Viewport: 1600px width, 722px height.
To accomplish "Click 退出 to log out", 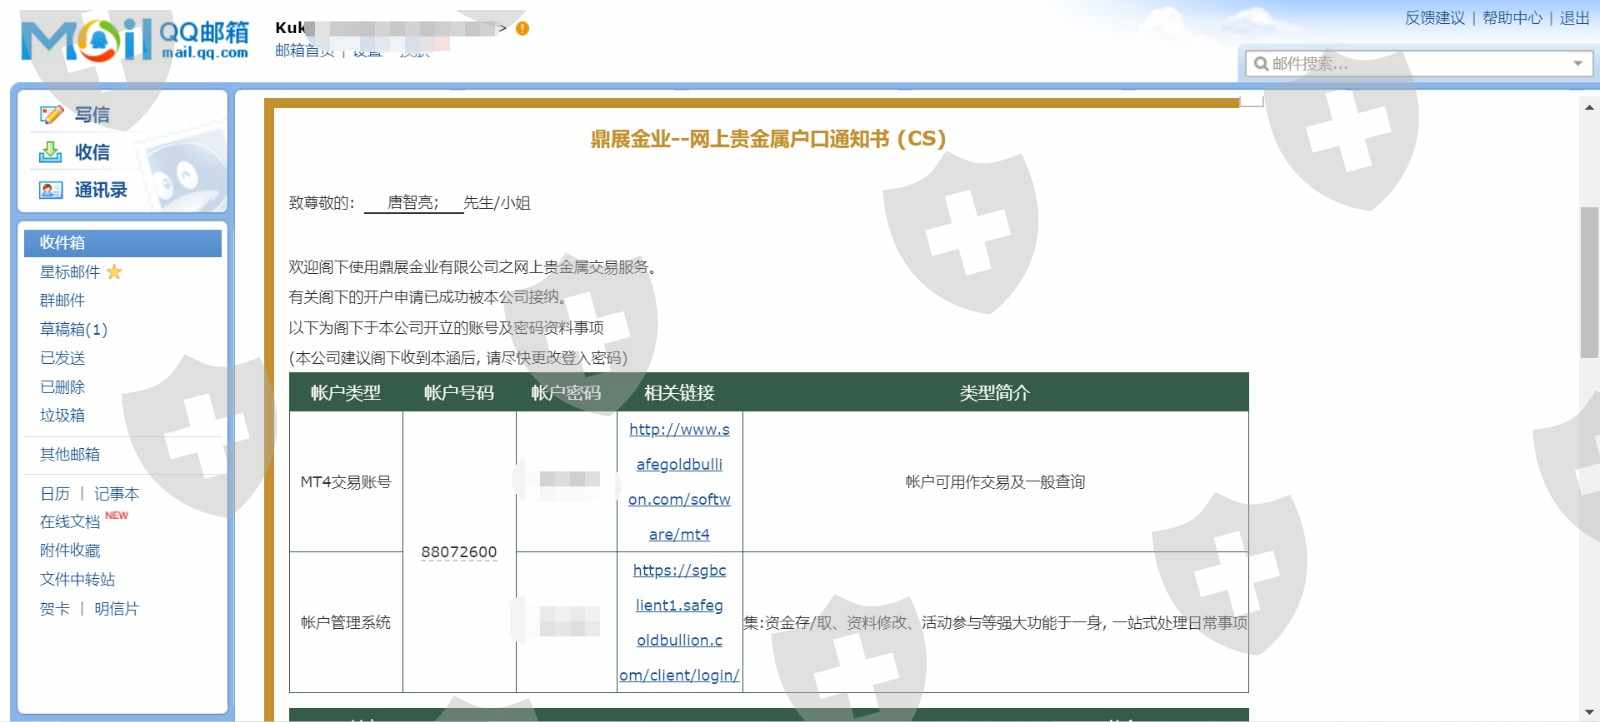I will click(1575, 18).
